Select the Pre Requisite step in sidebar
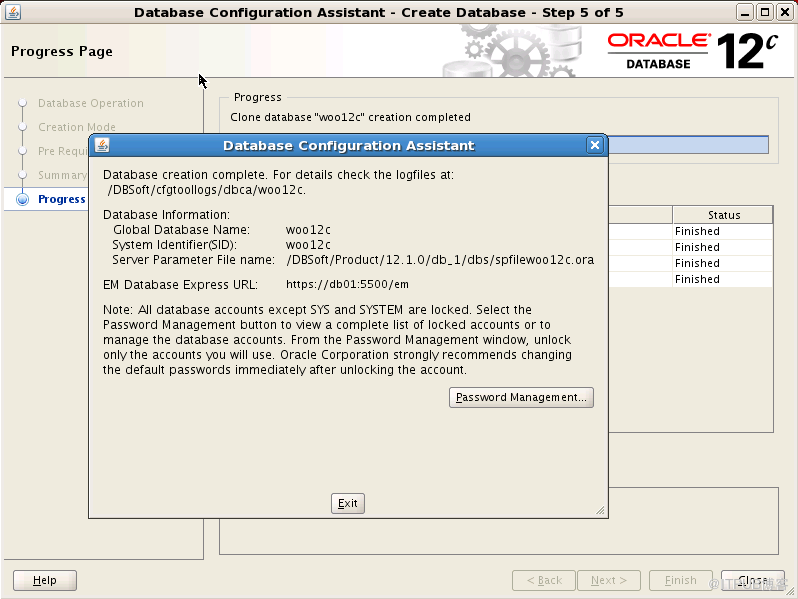 click(x=63, y=151)
